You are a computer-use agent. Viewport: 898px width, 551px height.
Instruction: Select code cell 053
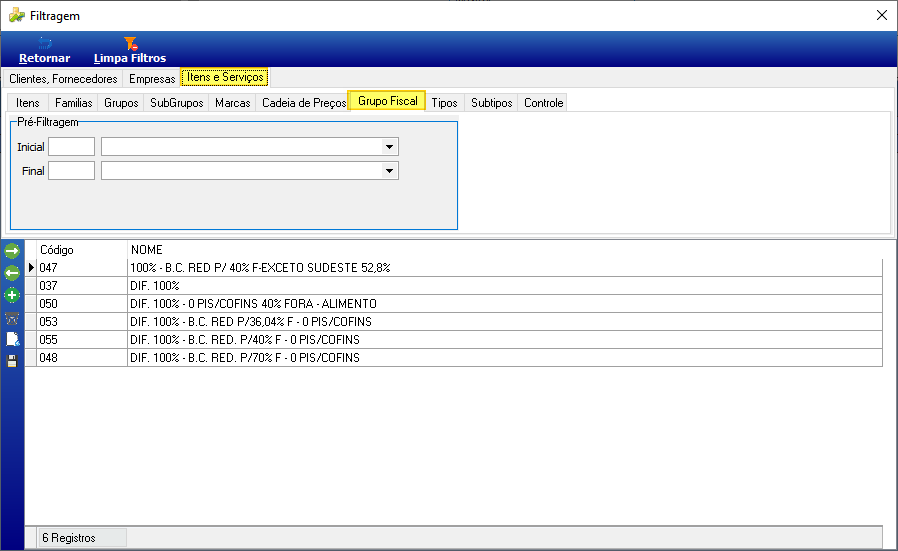point(82,322)
